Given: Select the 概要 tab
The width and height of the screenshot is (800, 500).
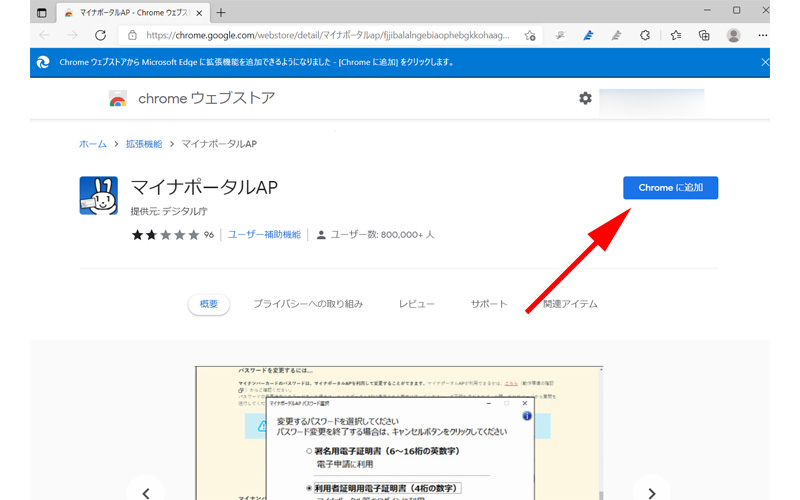Looking at the screenshot, I should coord(209,304).
